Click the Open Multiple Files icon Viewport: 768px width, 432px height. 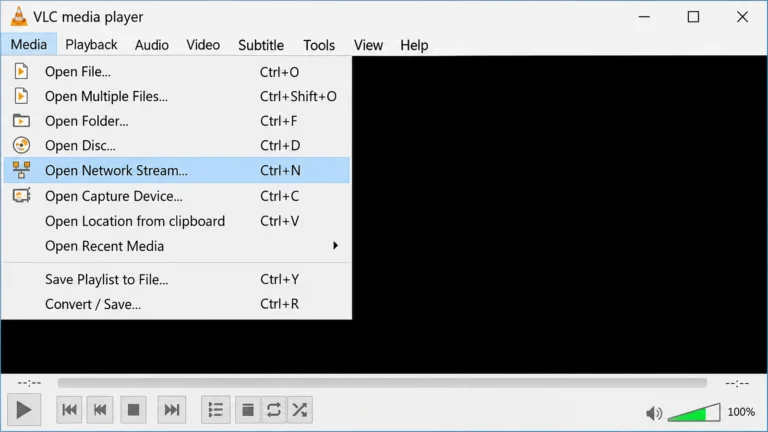click(21, 96)
